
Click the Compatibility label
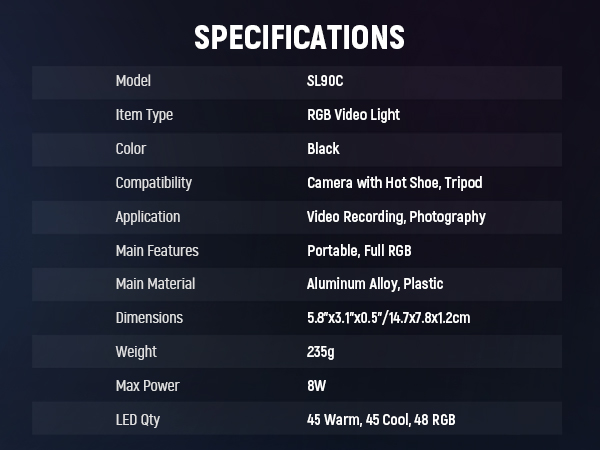coord(154,183)
